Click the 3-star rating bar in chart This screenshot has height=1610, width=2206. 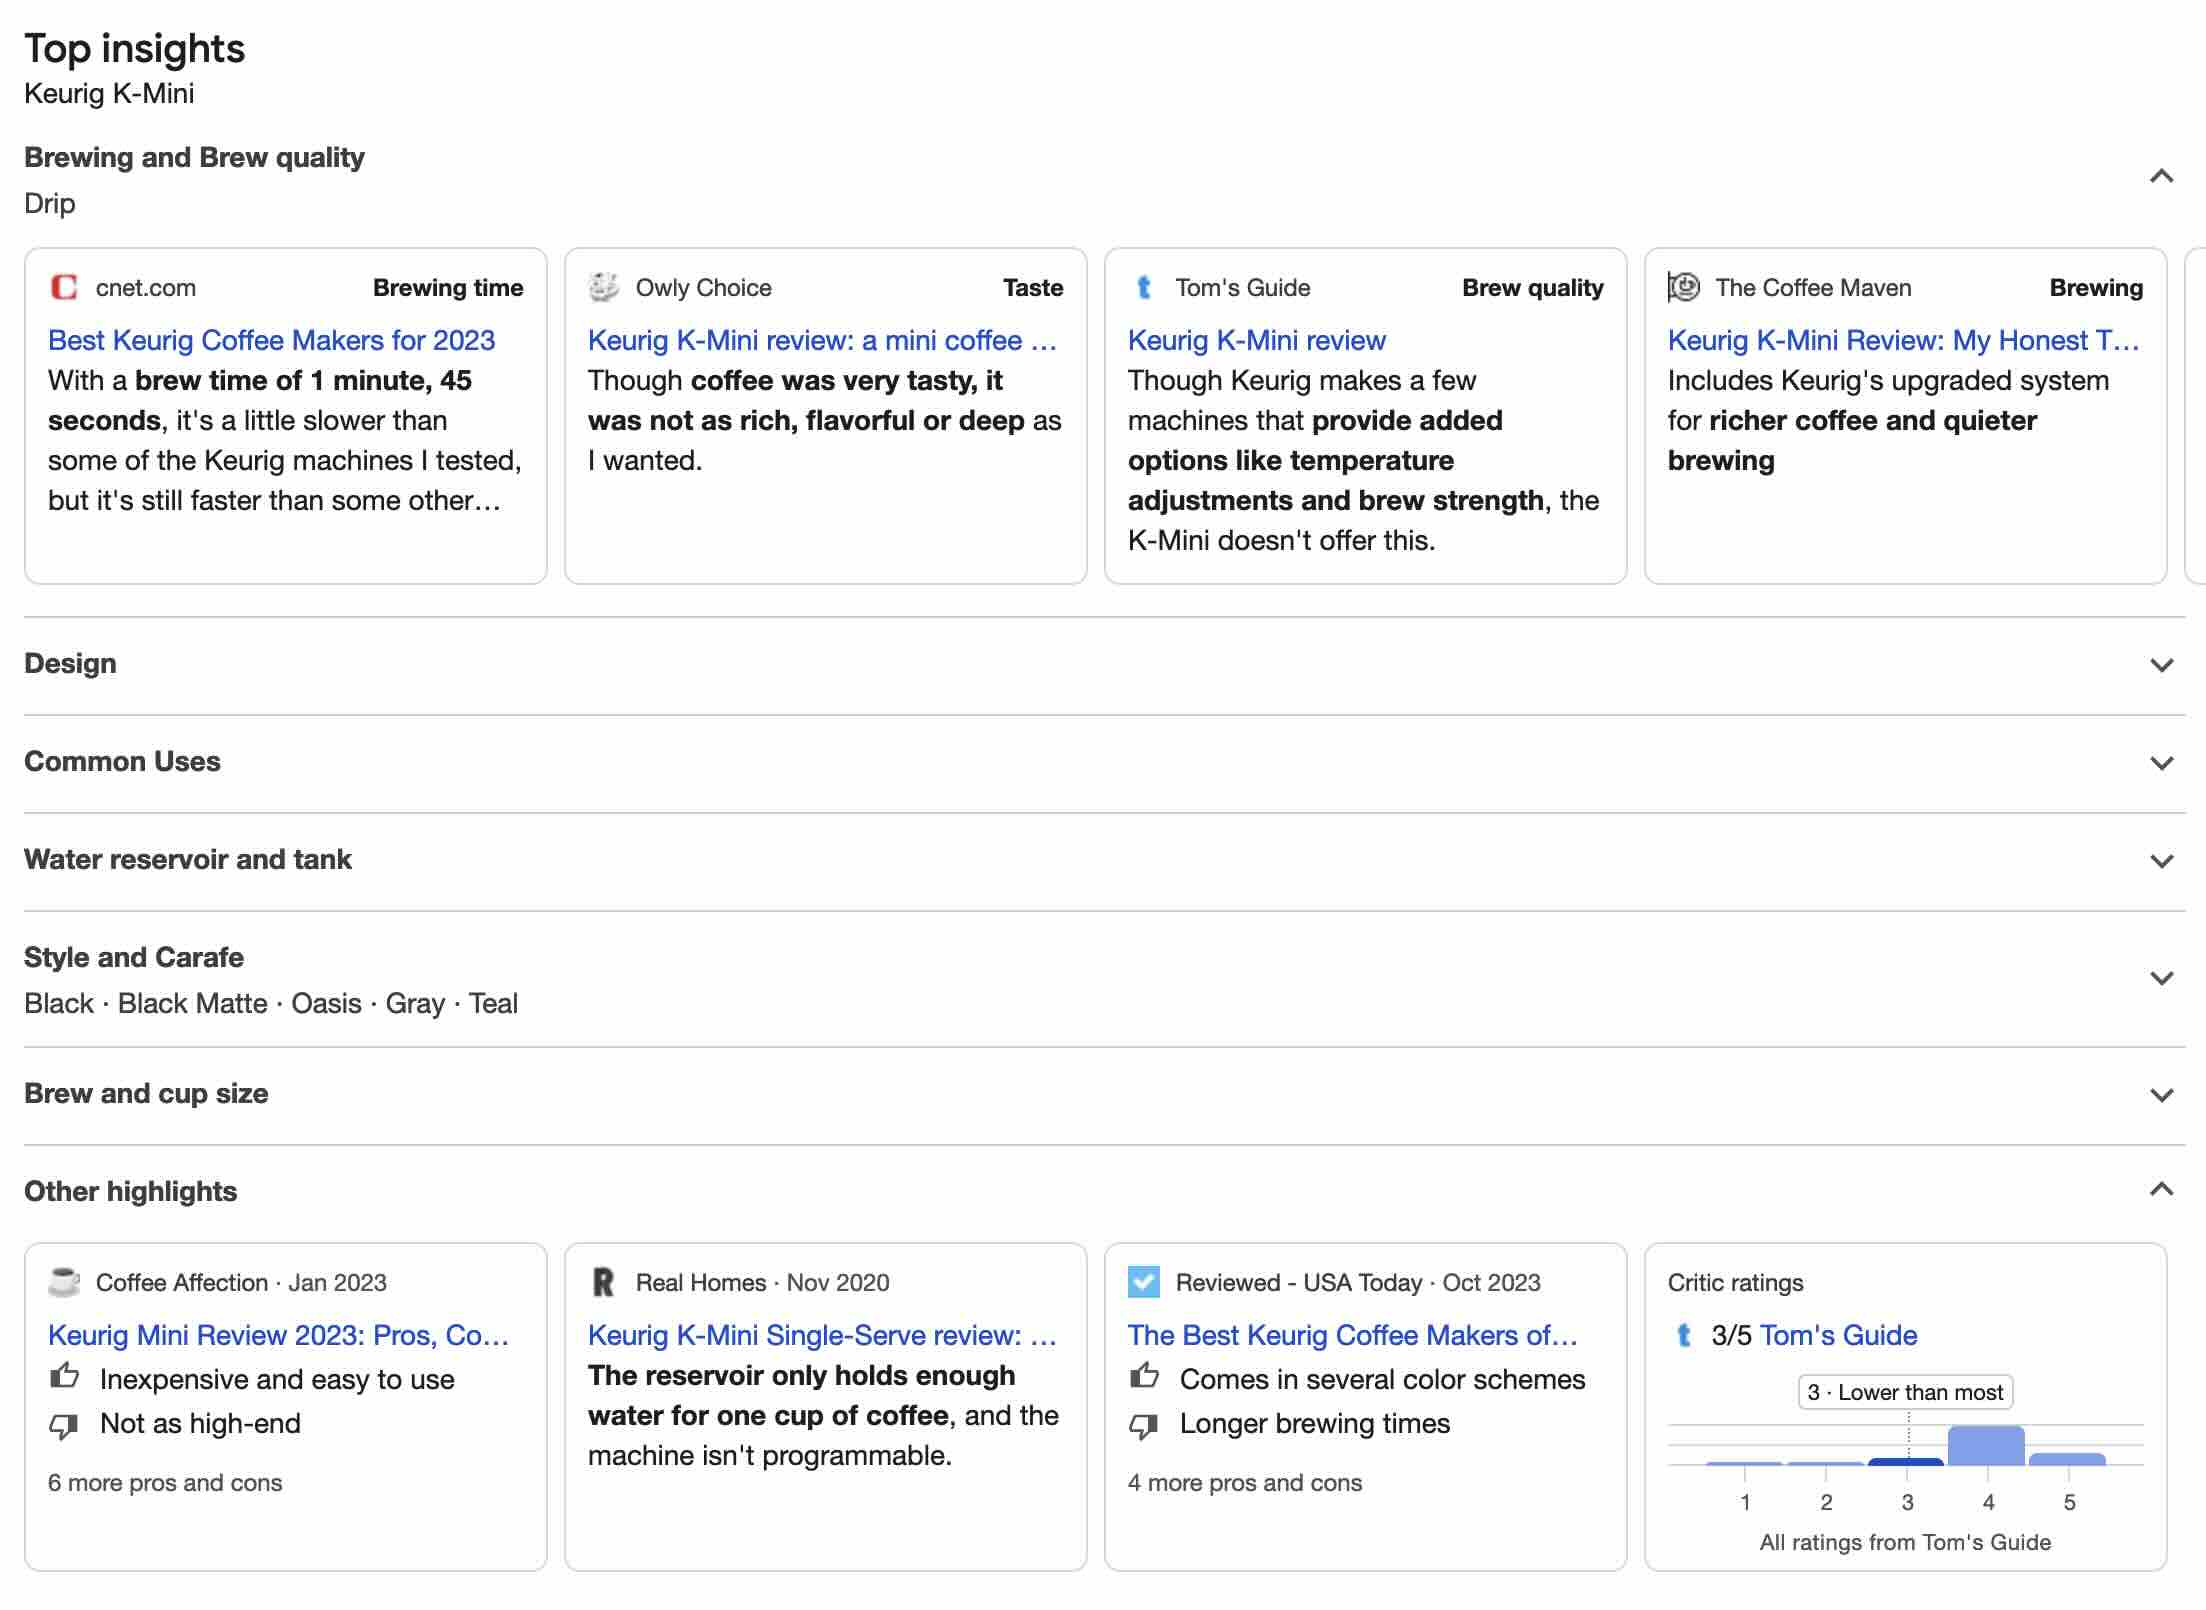(1906, 1462)
